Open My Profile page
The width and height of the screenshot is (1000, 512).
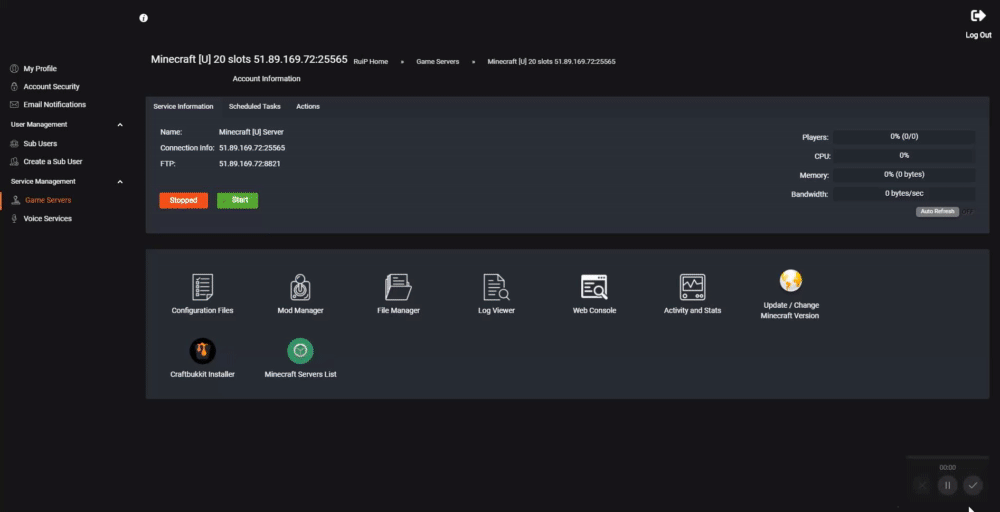(x=40, y=68)
